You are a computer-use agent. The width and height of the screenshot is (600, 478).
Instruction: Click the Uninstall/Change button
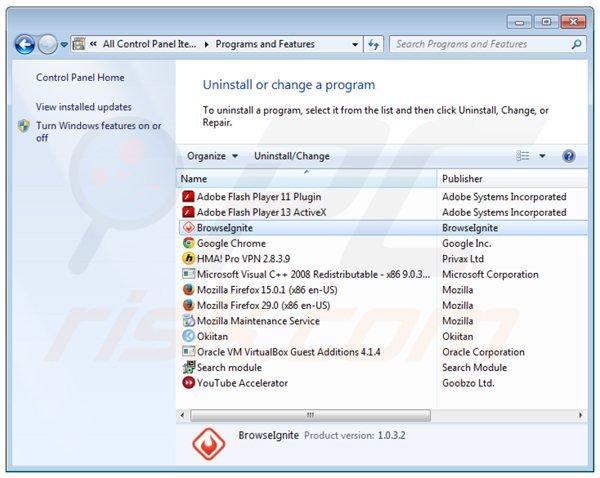(x=292, y=156)
